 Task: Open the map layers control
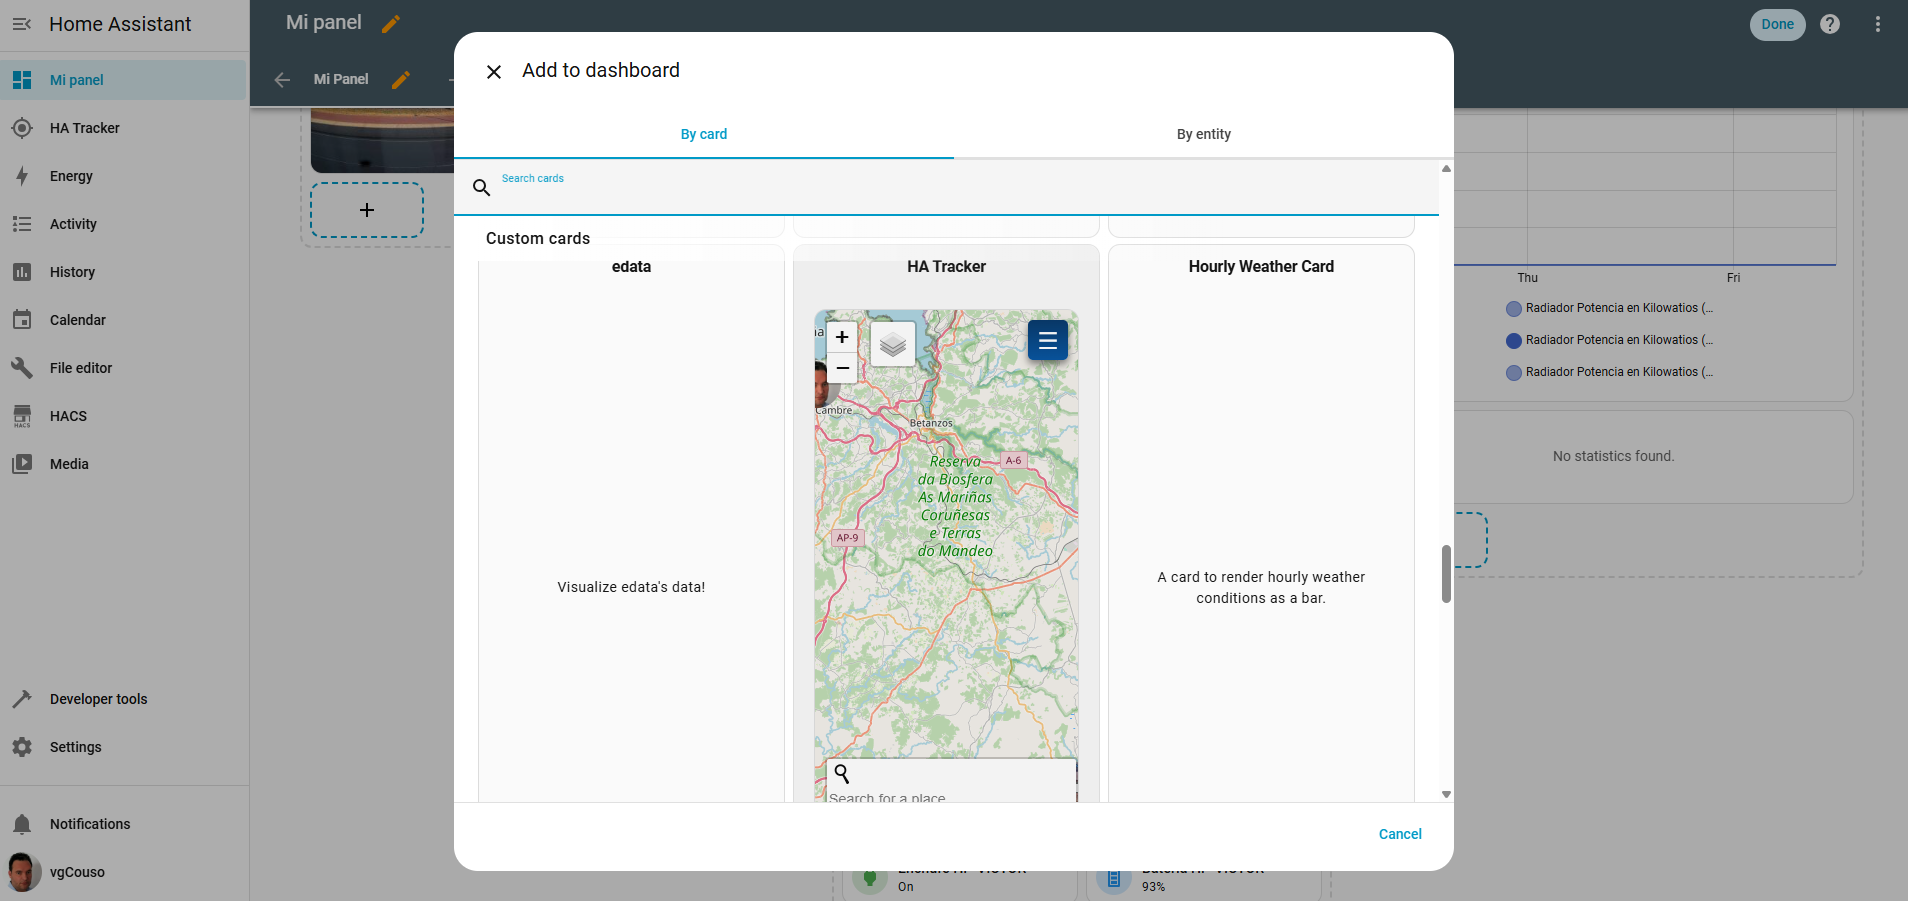893,345
